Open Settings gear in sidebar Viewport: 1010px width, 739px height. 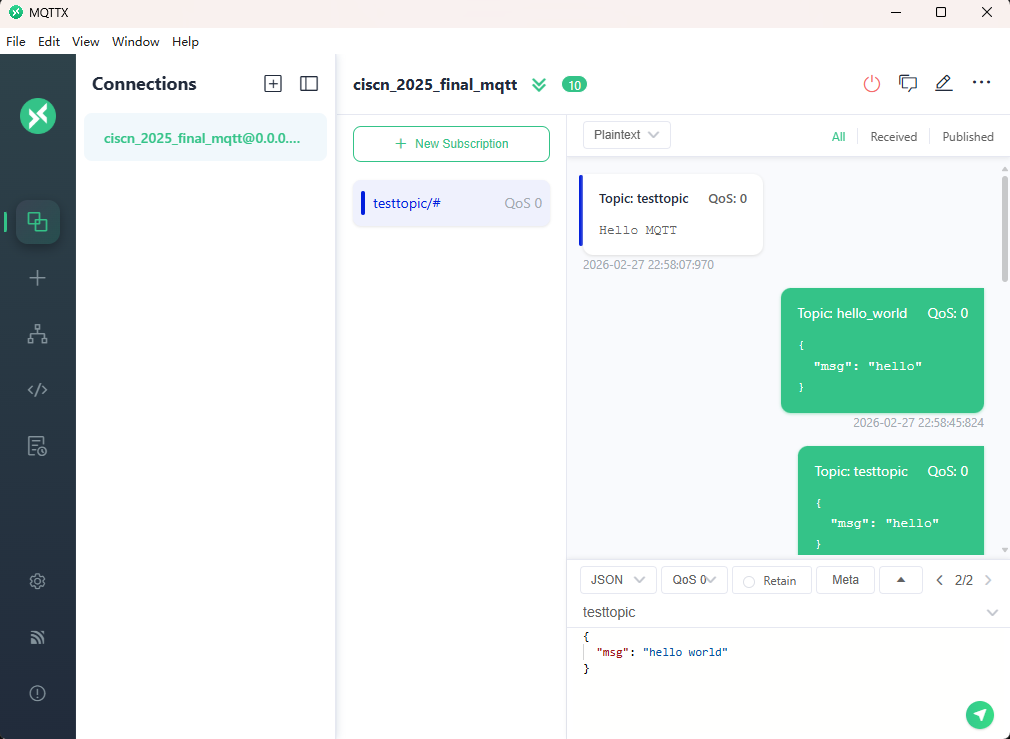coord(38,581)
